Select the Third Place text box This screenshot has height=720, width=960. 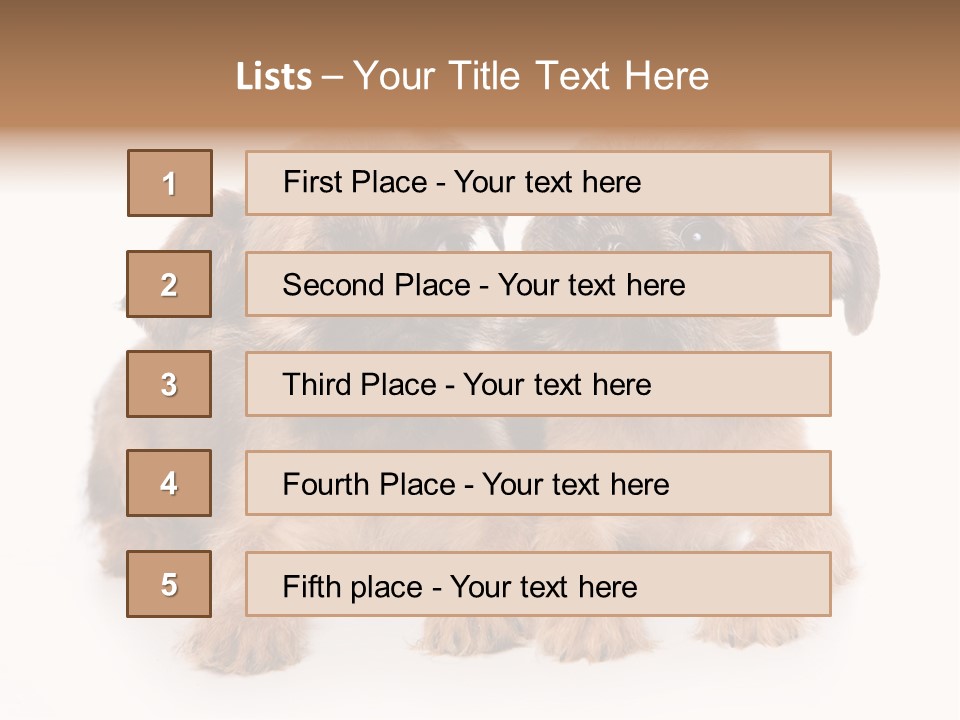[x=538, y=384]
